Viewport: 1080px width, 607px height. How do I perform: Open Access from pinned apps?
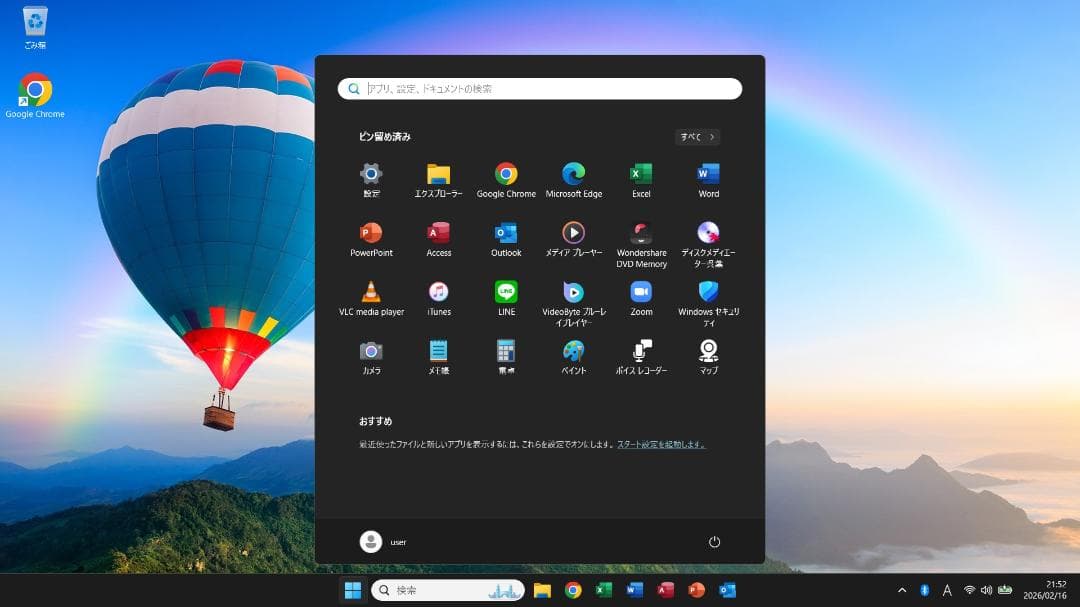point(439,240)
